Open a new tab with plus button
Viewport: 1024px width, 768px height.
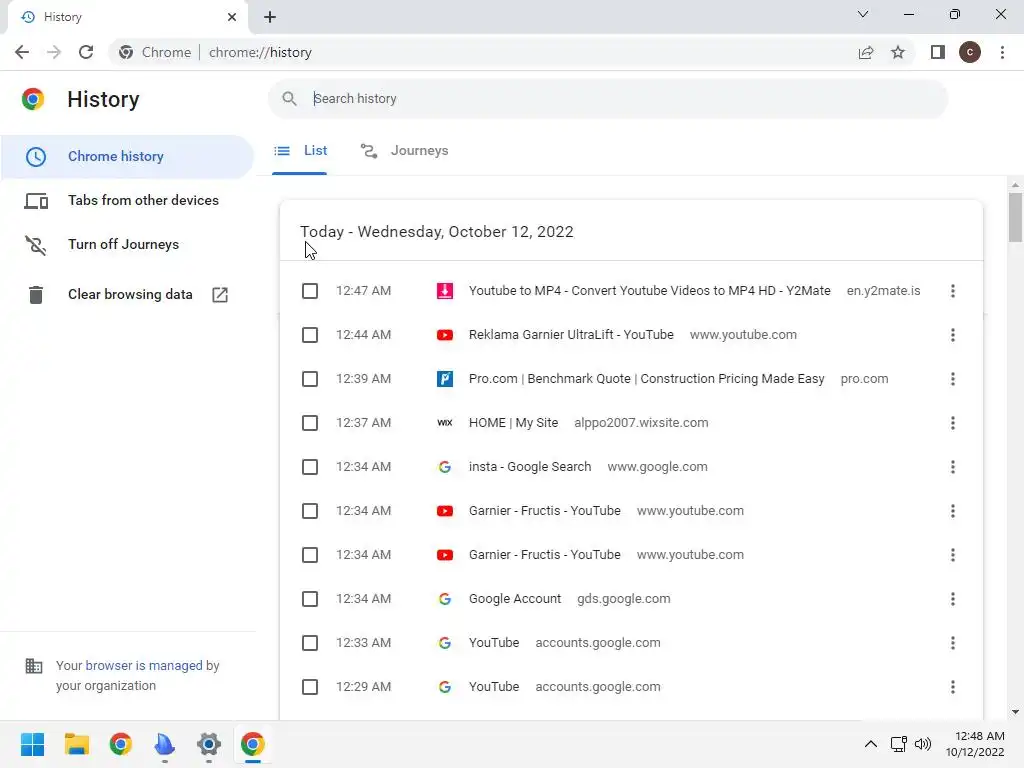(270, 17)
